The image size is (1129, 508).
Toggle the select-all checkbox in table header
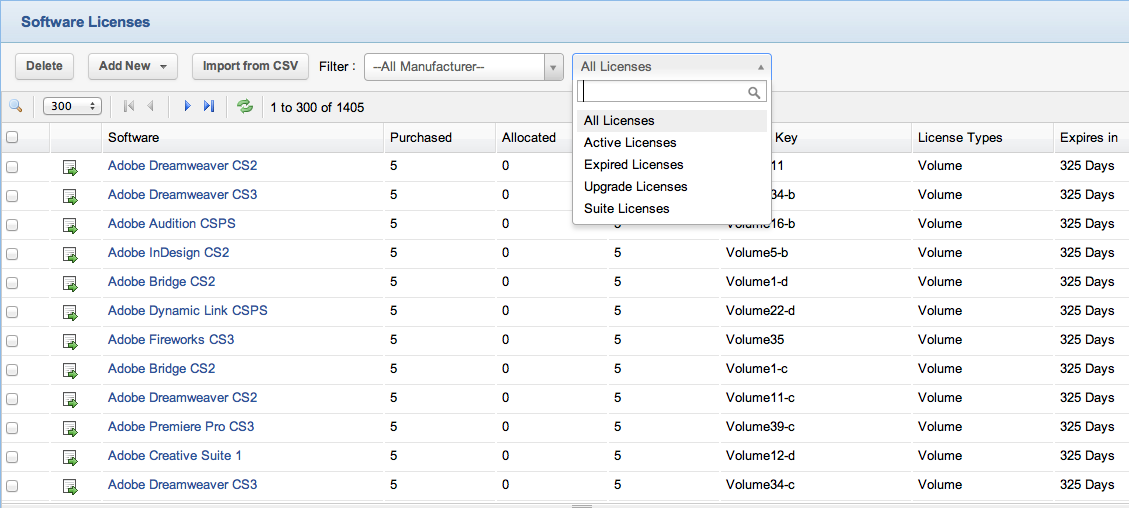click(12, 138)
